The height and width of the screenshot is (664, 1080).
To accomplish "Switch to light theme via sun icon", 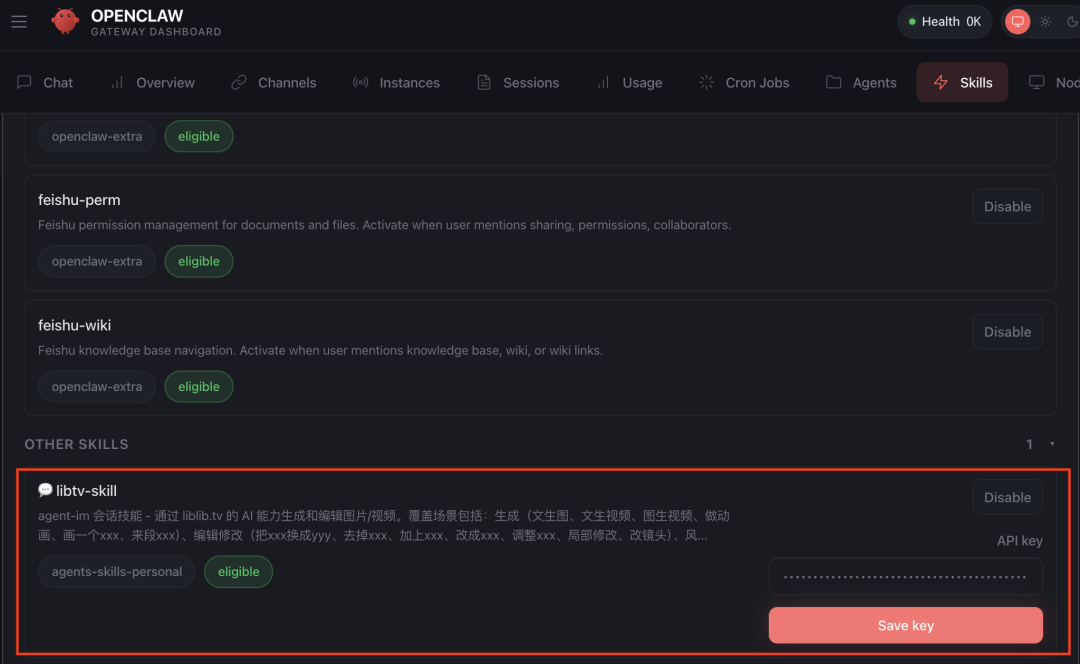I will [x=1045, y=21].
